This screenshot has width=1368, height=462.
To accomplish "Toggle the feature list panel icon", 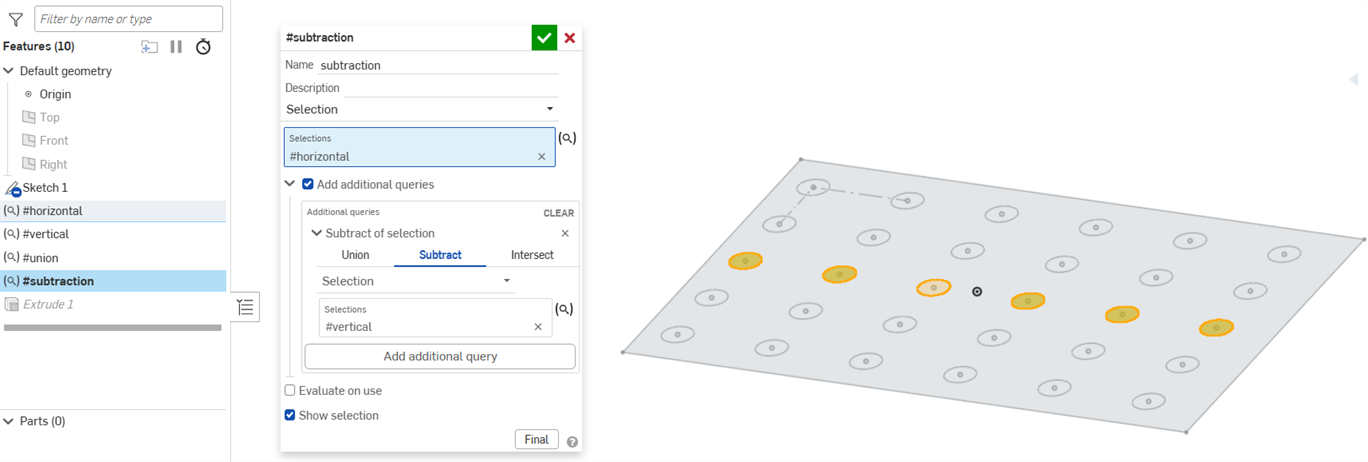I will pyautogui.click(x=245, y=308).
